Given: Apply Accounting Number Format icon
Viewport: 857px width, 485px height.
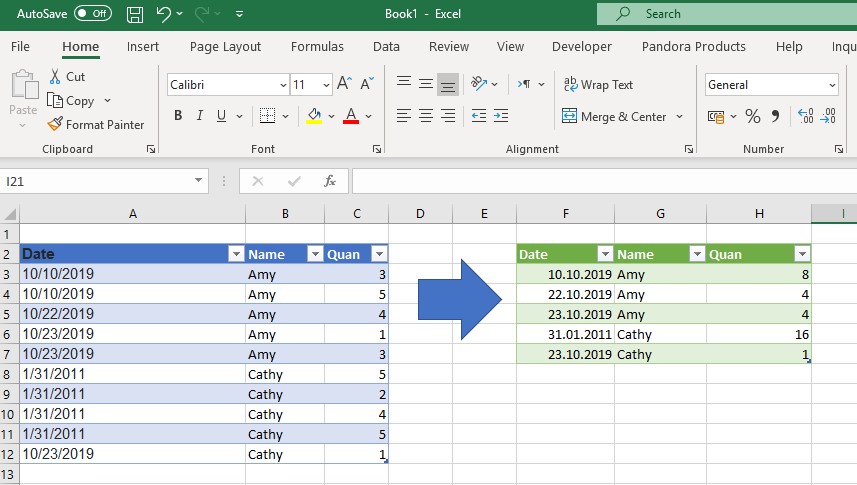Looking at the screenshot, I should 716,116.
